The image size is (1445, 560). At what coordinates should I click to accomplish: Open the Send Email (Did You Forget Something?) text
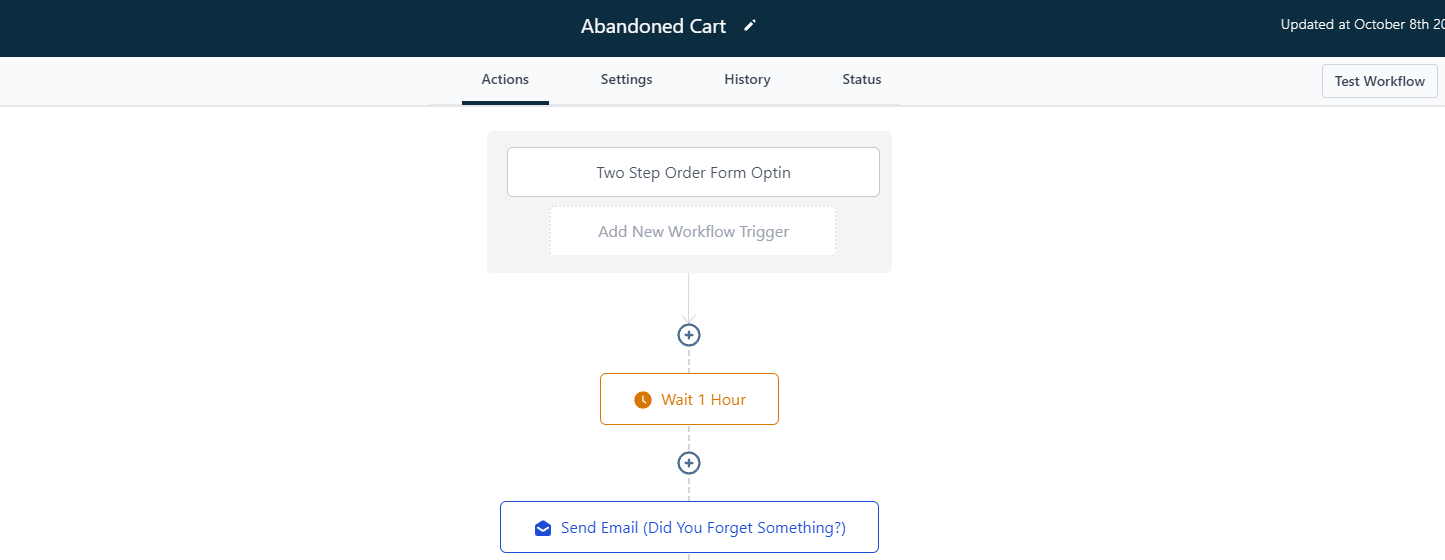tap(703, 528)
